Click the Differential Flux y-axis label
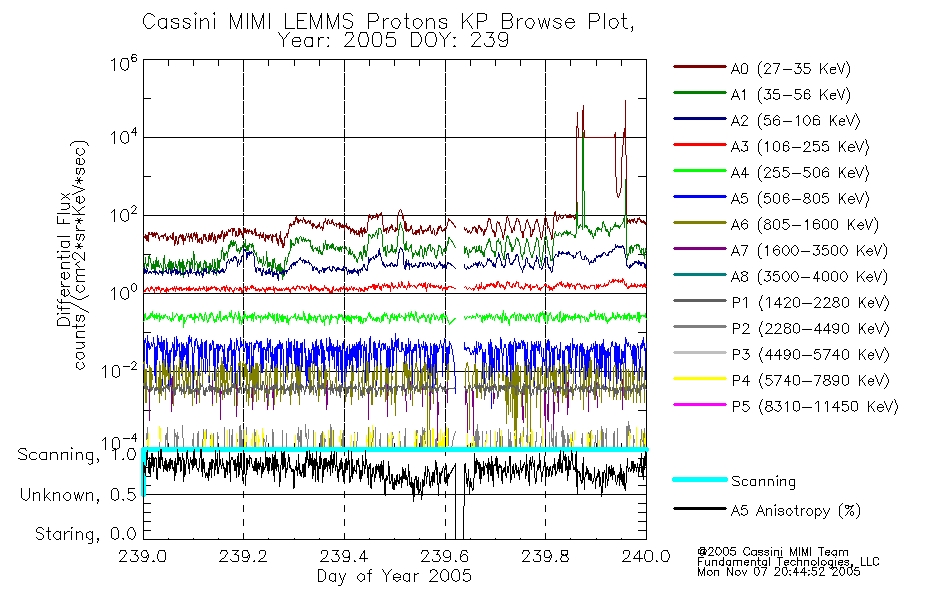Viewport: 950px width, 600px height. (71, 255)
